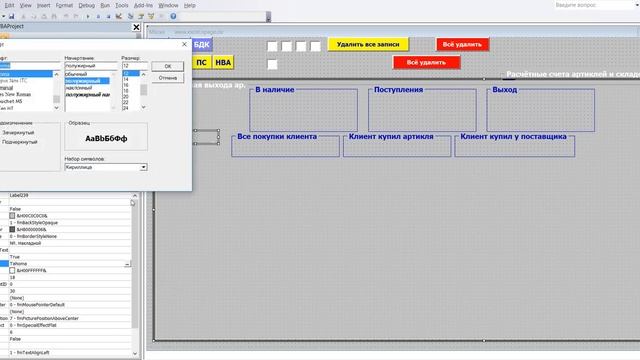The image size is (640, 360).
Task: Click the Undo arrow icon
Action: click(66, 16)
